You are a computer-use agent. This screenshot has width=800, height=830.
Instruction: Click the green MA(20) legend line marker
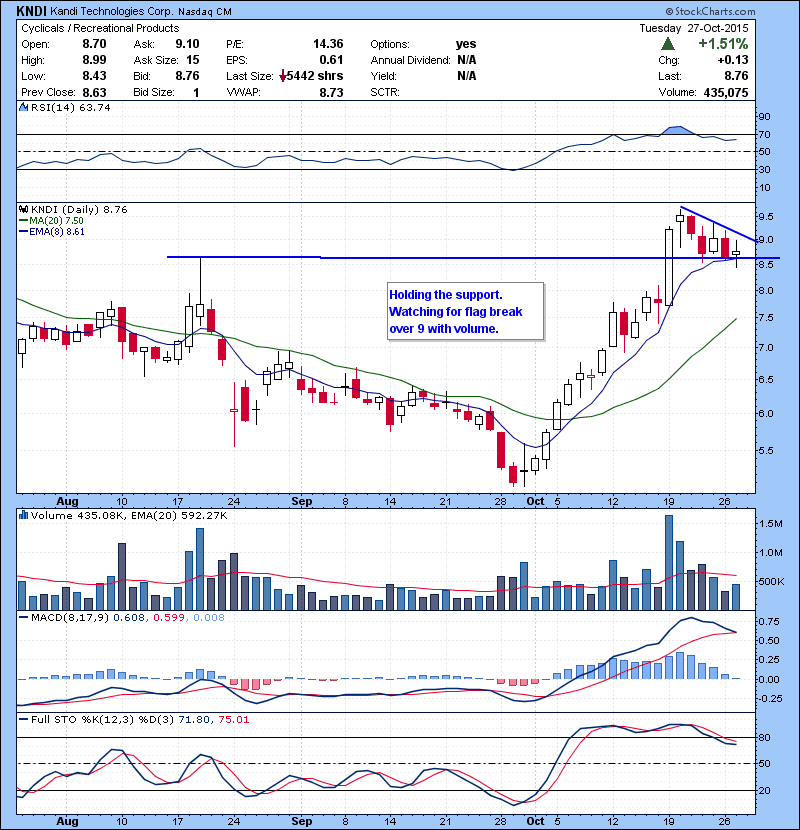pos(24,221)
